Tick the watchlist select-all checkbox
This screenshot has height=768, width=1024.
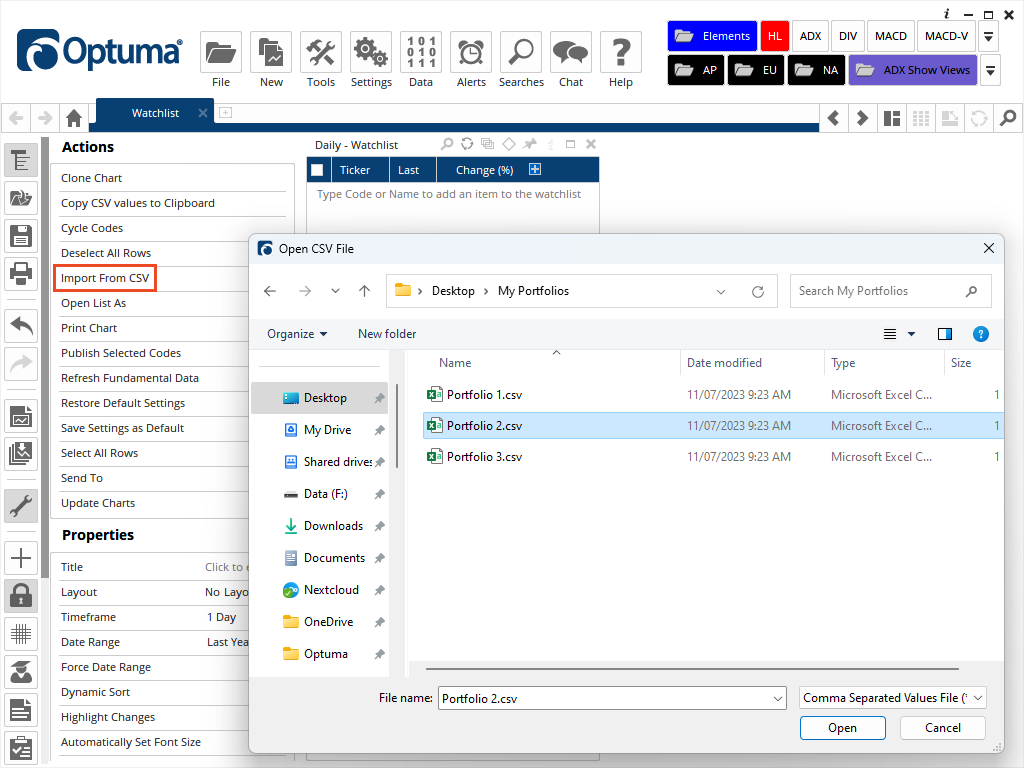(x=317, y=170)
